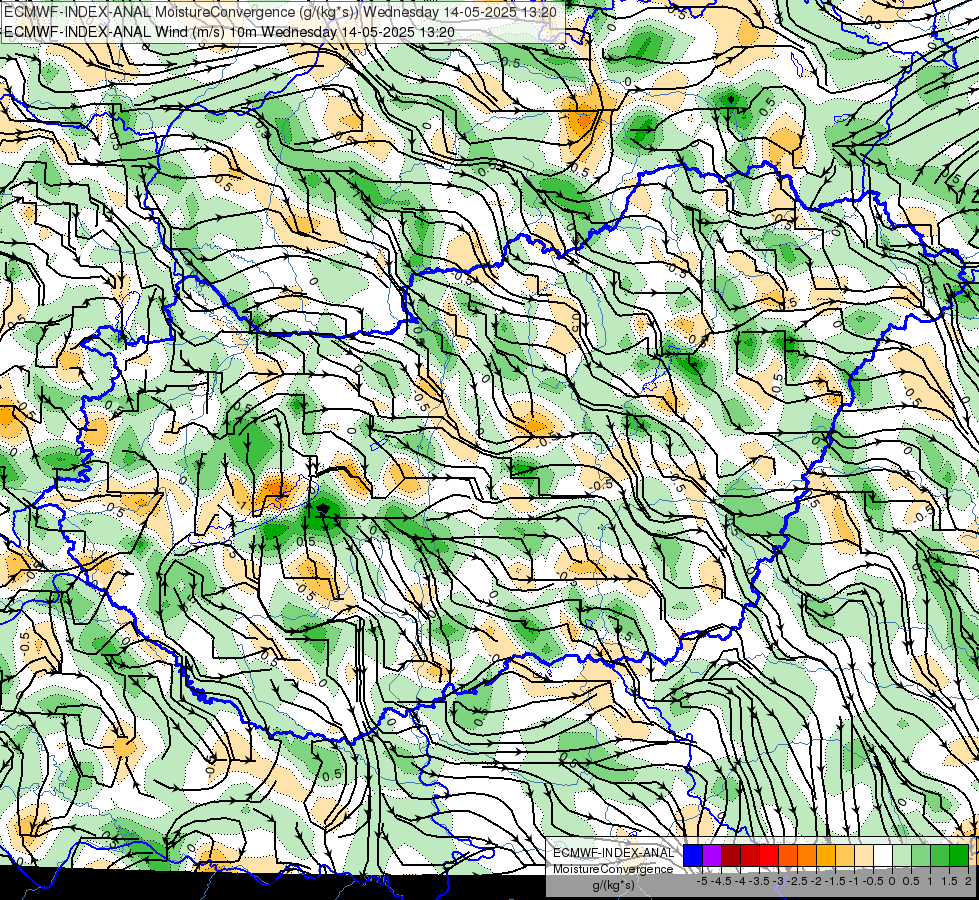Click the g/(kg*s) unit label in legend
The height and width of the screenshot is (900, 979).
pos(613,885)
